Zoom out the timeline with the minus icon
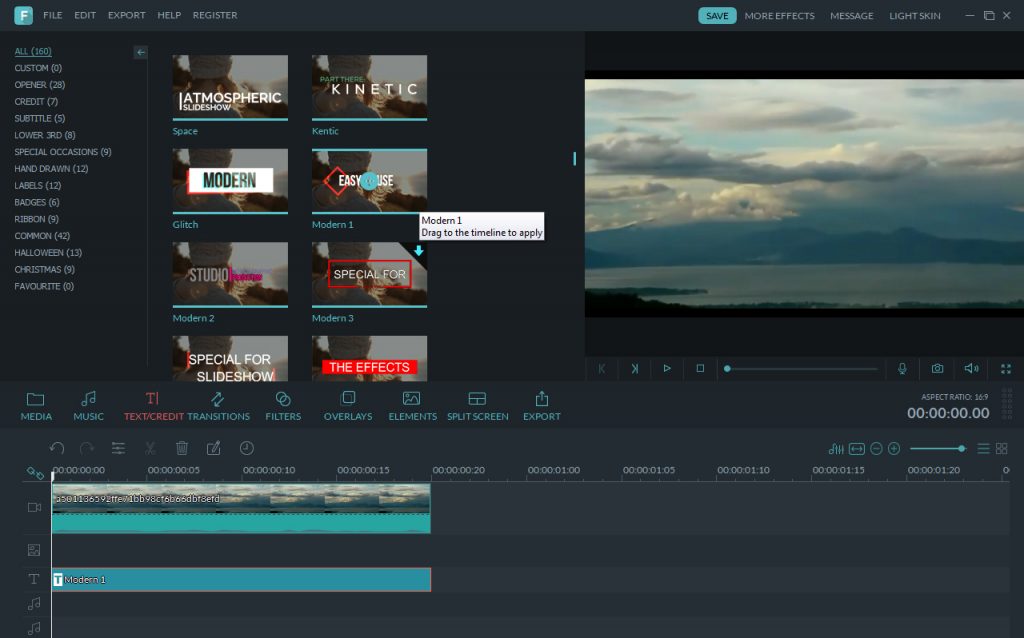This screenshot has height=638, width=1024. pos(876,449)
